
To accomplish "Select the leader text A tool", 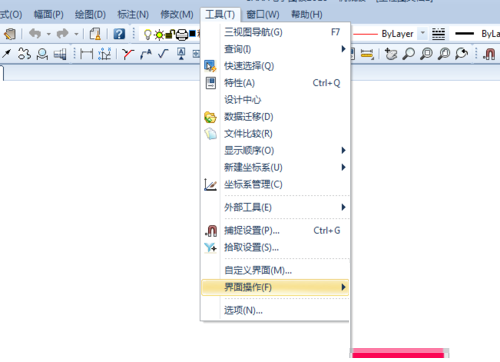I will tap(146, 54).
